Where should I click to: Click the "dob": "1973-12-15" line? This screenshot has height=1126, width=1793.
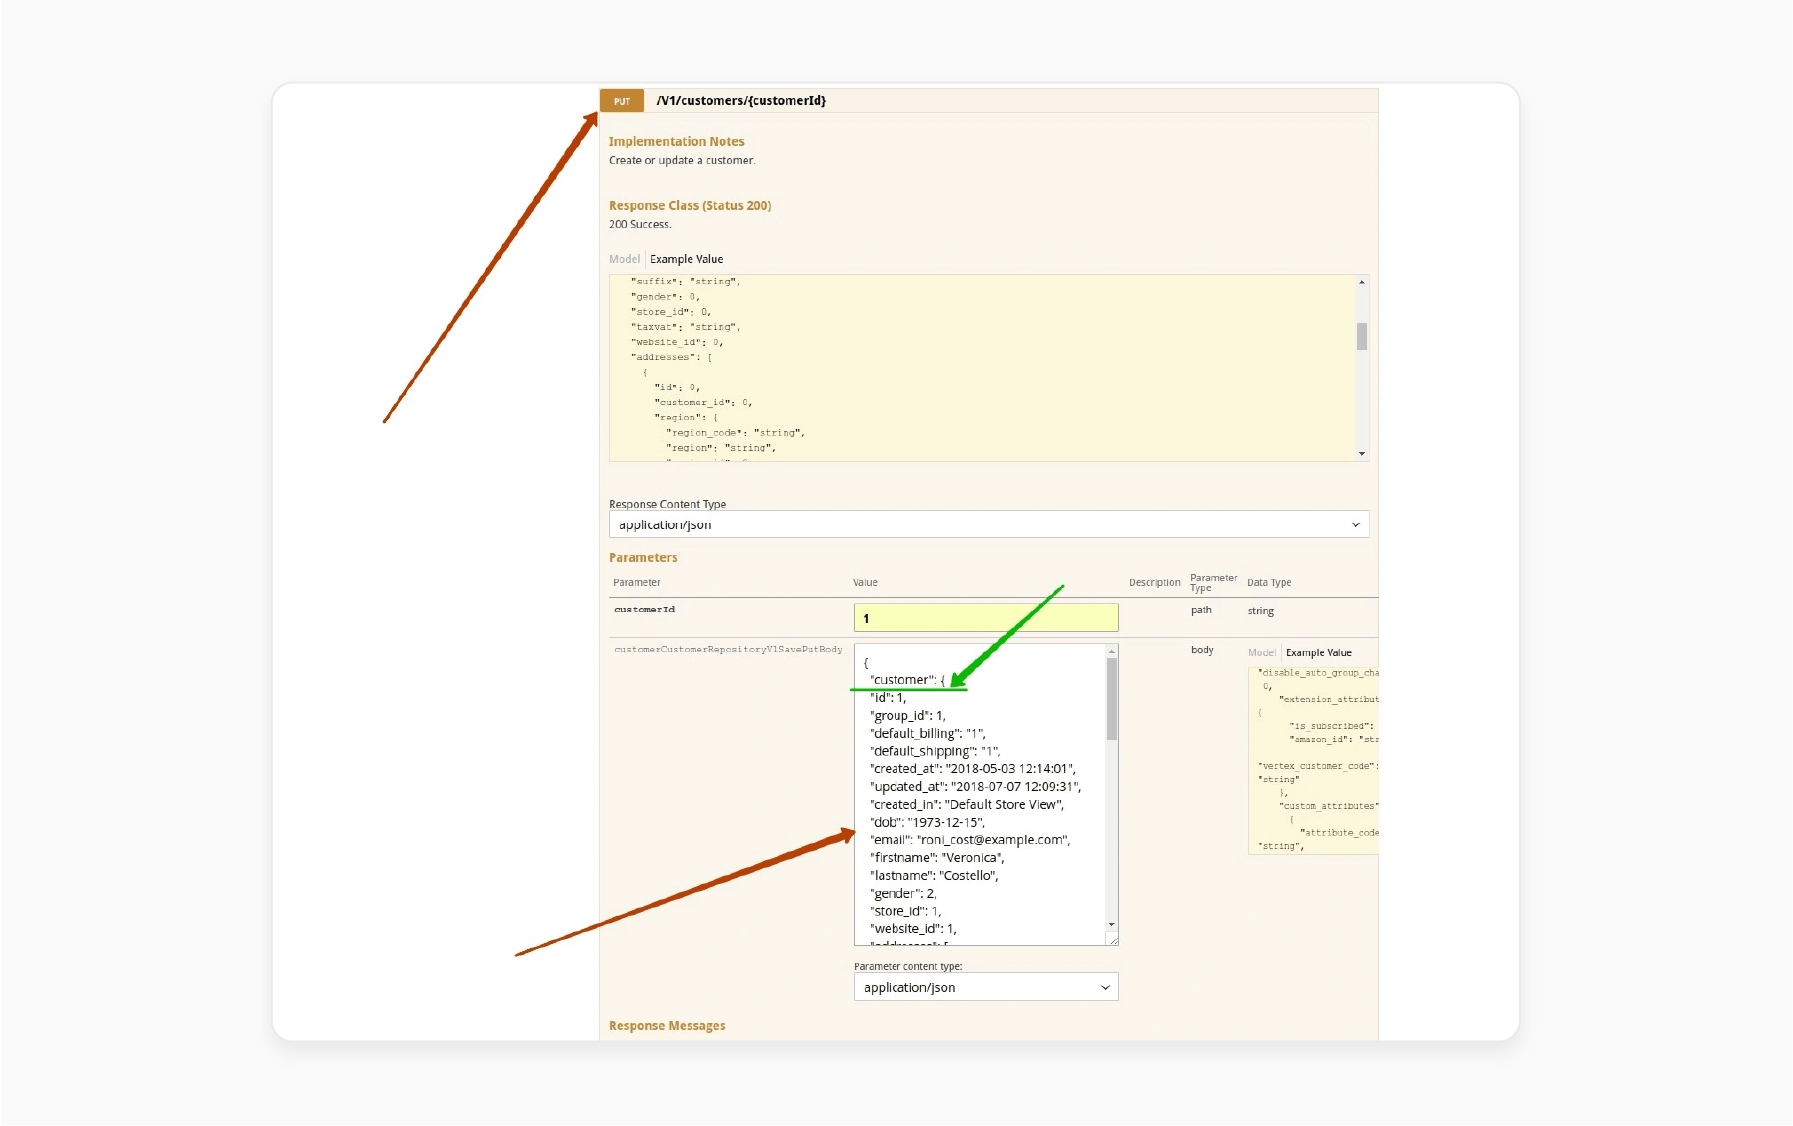pos(927,822)
